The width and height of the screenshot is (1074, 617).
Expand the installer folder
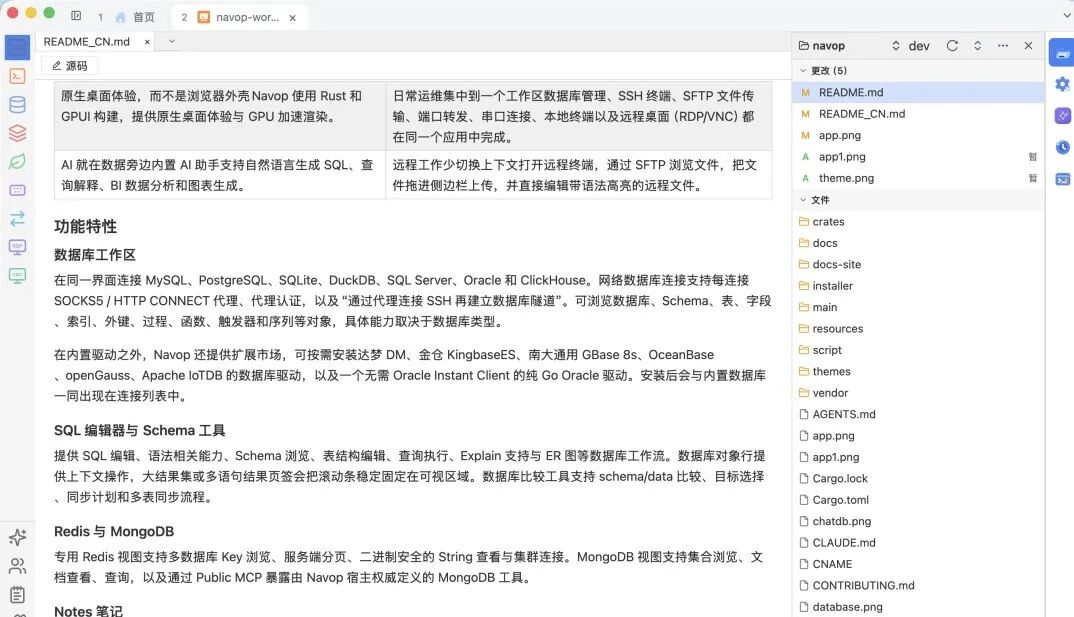coord(918,286)
